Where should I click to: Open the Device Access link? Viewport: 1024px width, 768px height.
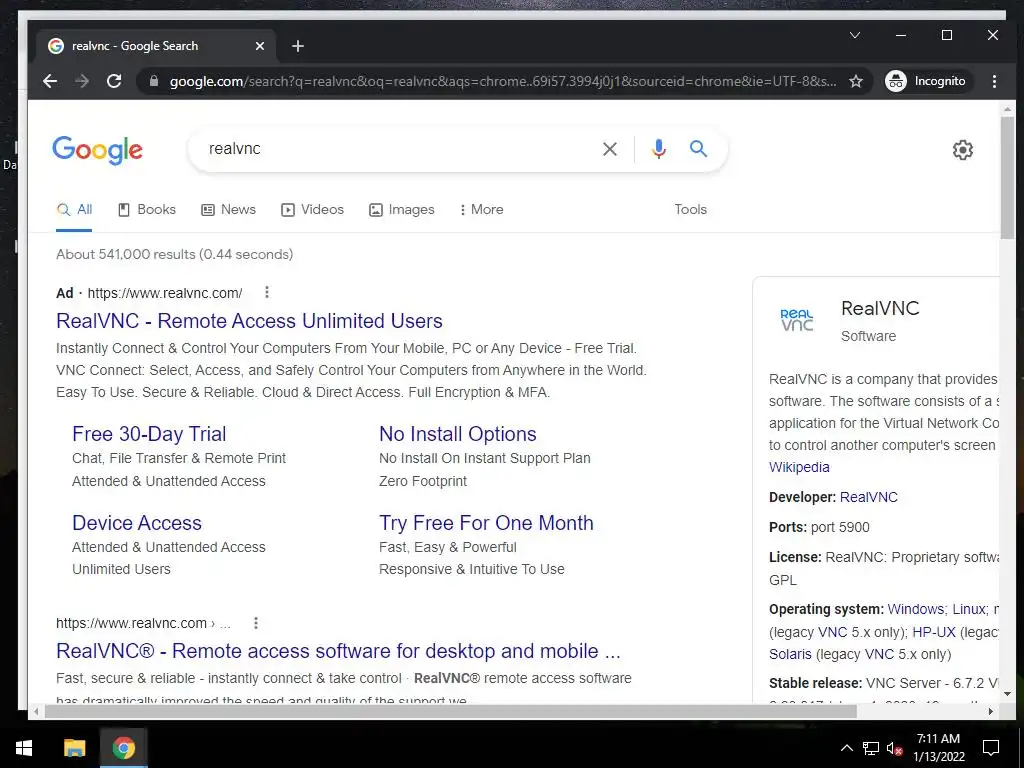[137, 522]
